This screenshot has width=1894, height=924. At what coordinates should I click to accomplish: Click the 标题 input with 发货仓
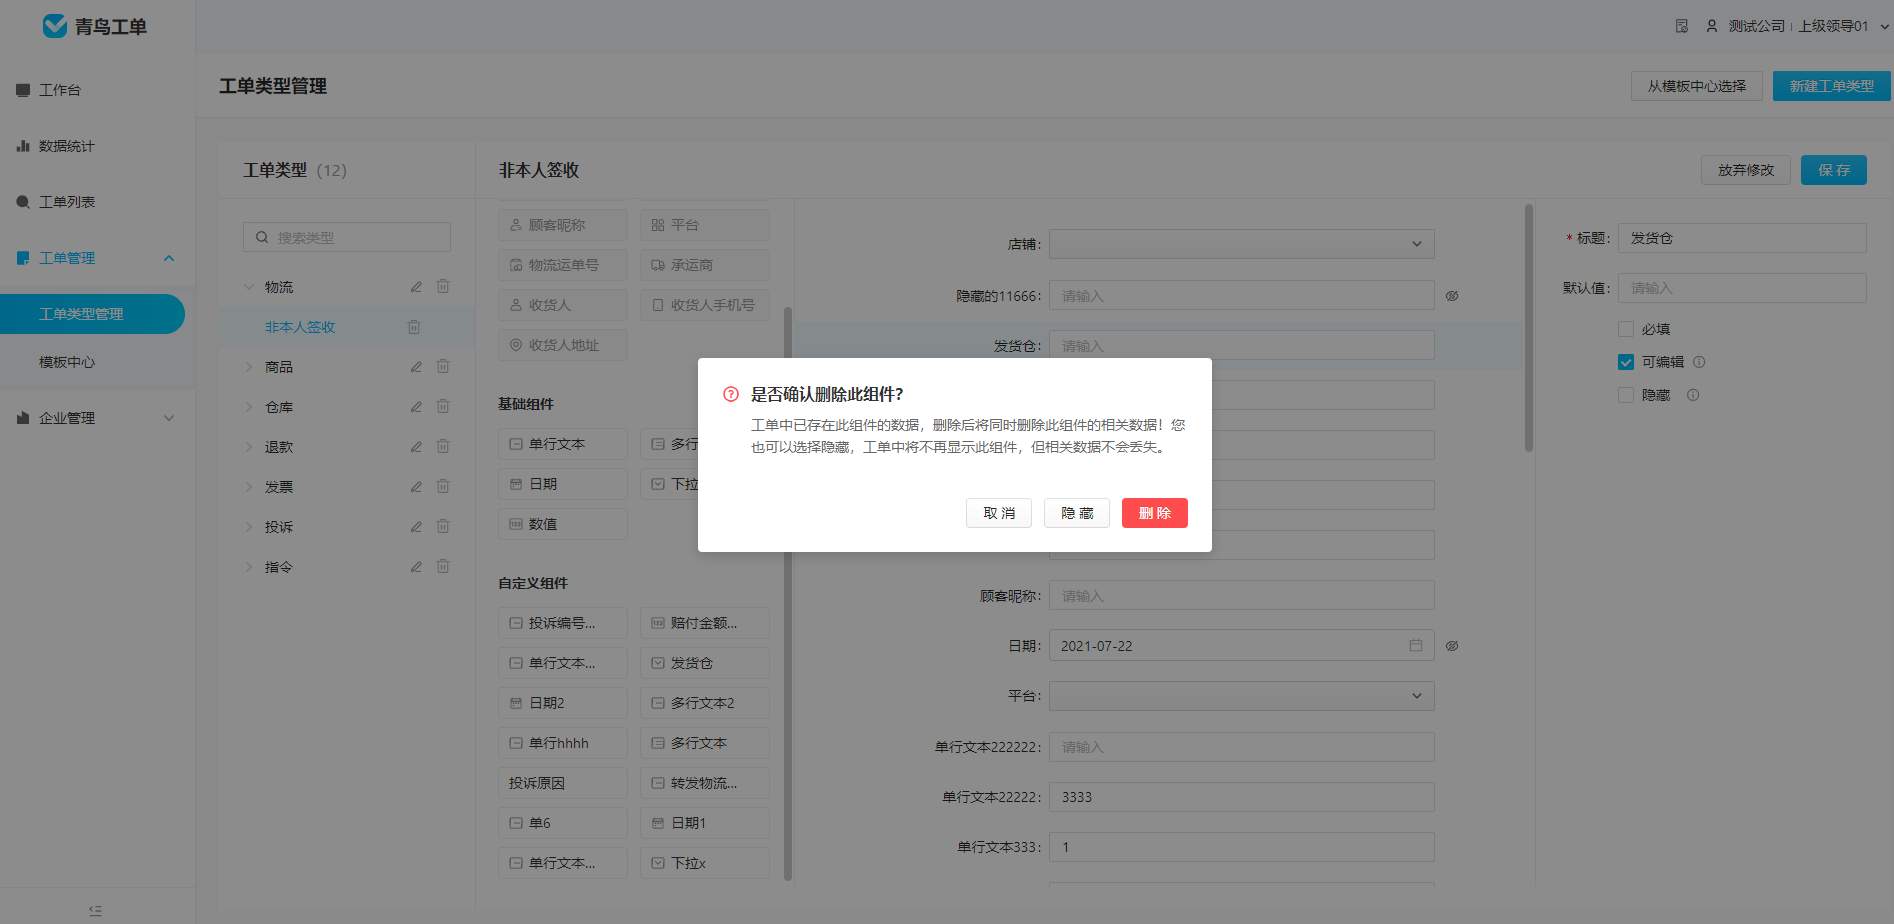click(x=1742, y=238)
